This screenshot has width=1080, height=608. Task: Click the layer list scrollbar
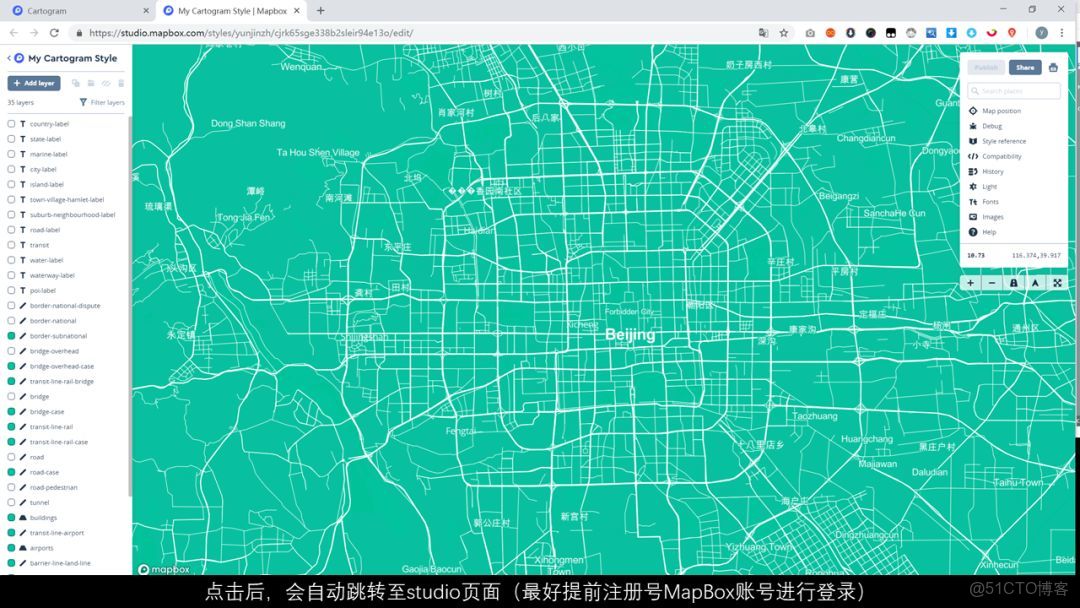click(x=130, y=306)
